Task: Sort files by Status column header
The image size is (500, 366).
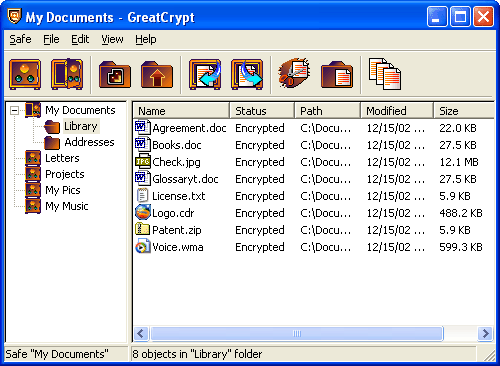Action: click(x=262, y=111)
